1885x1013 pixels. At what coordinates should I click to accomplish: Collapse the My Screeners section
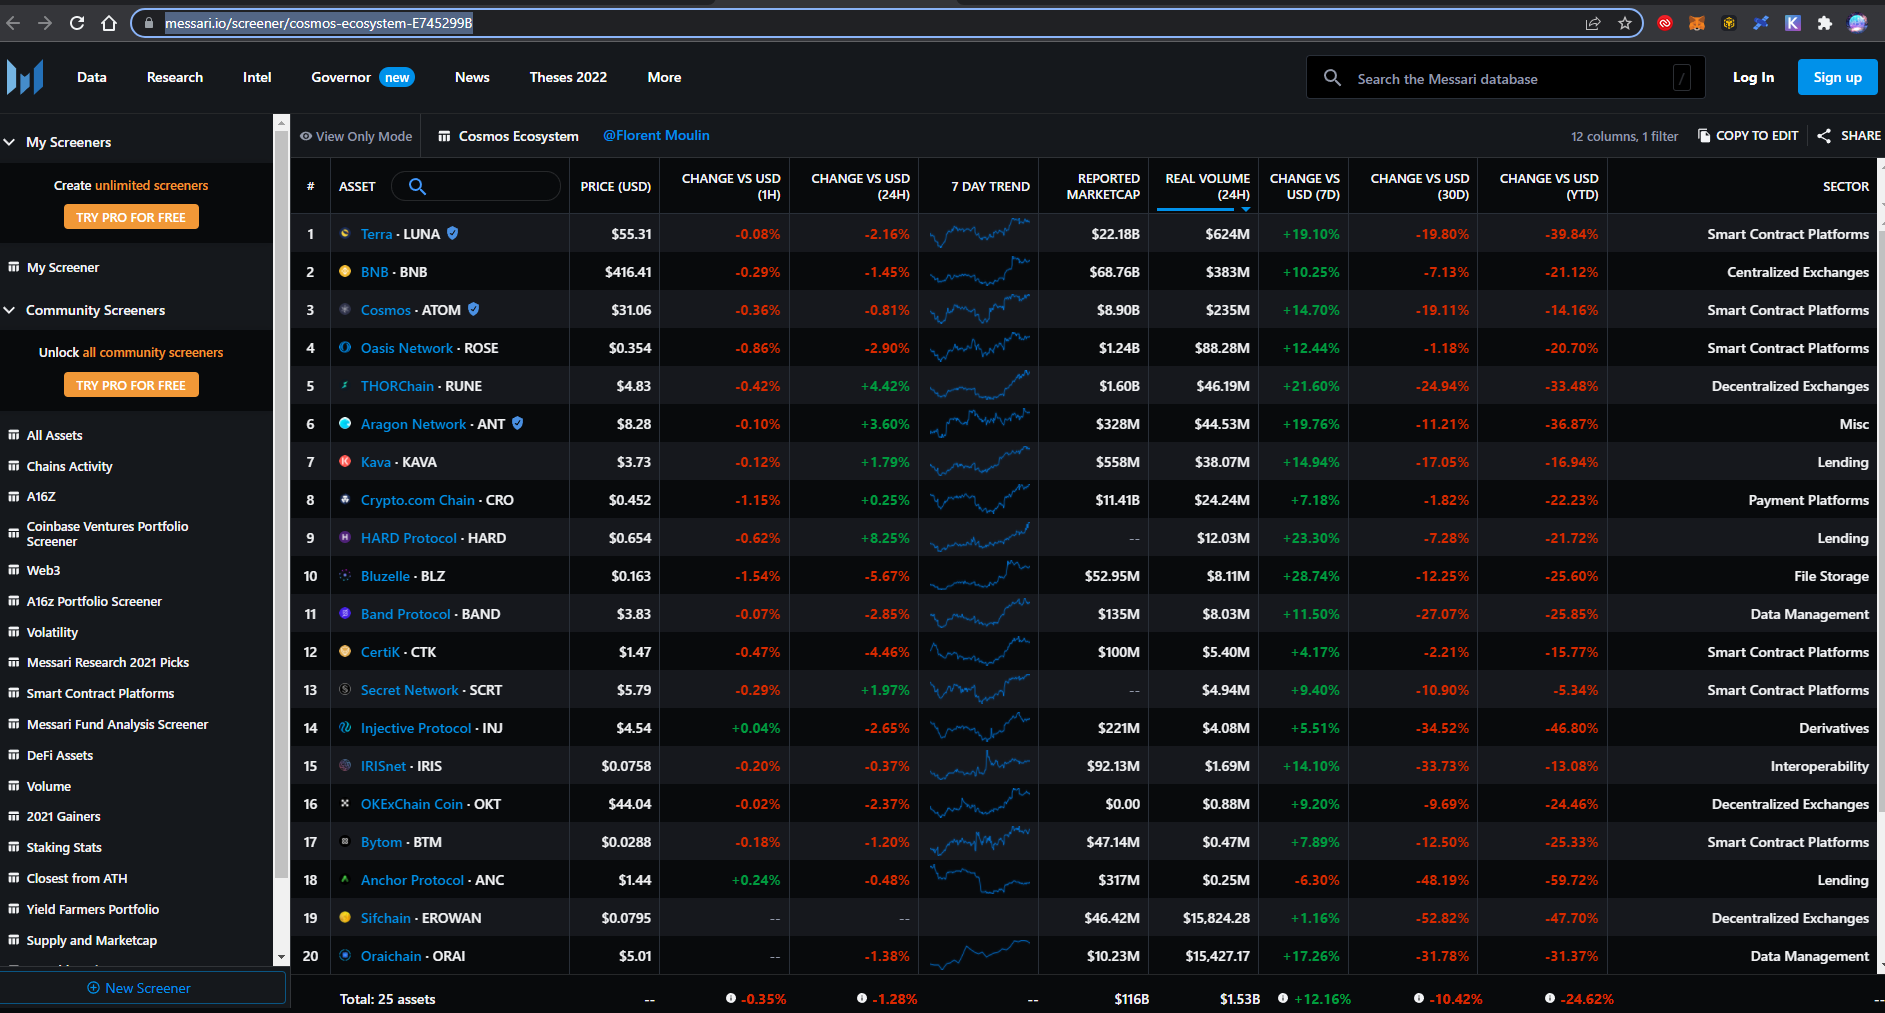[9, 142]
